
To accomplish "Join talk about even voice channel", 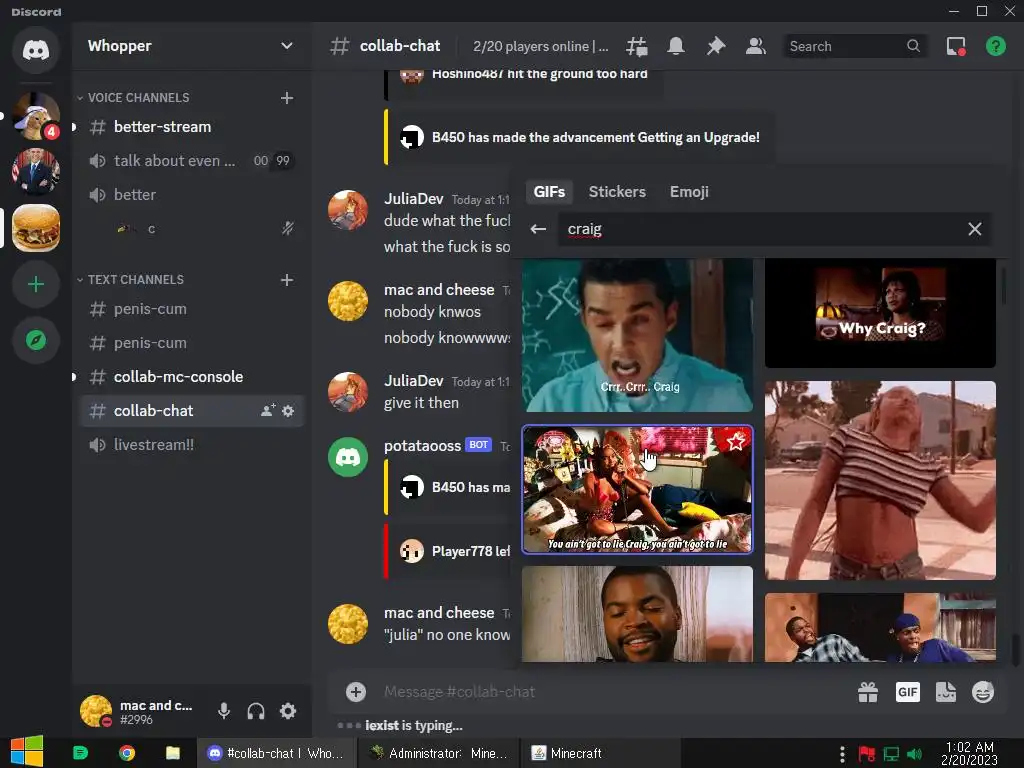I will (x=192, y=161).
